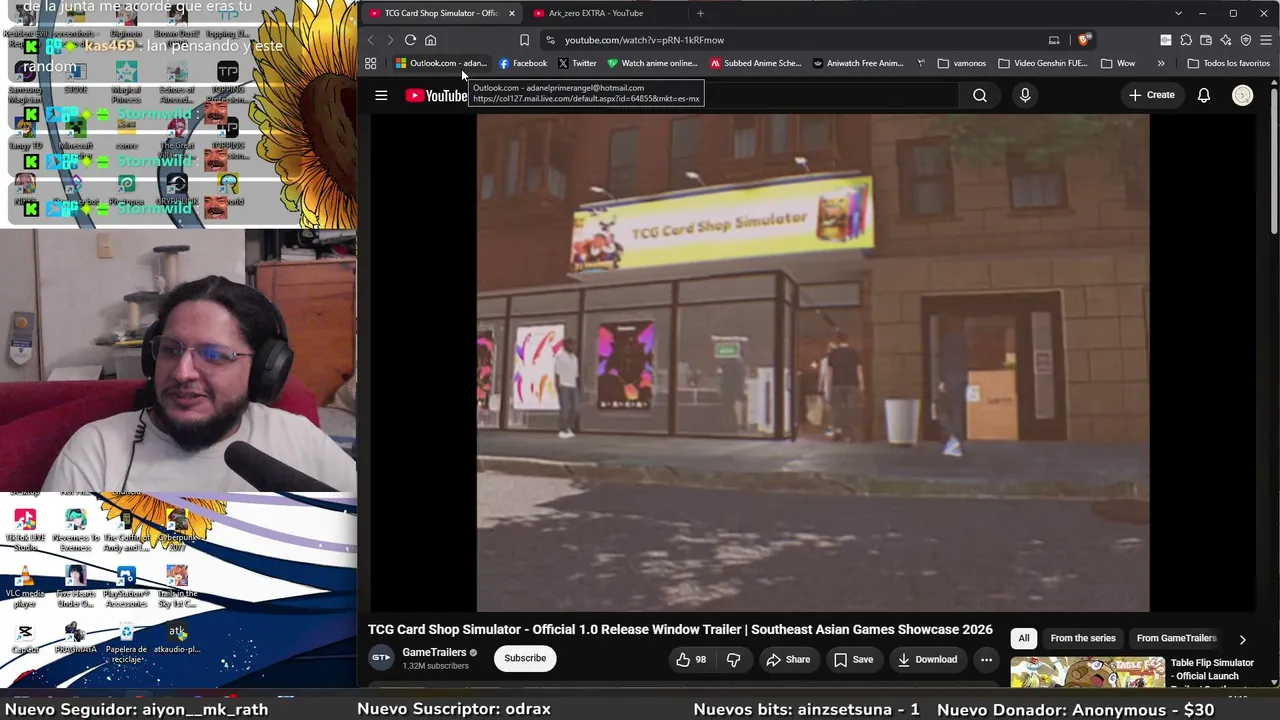
Task: Open the Brave VPN shield icon
Action: pyautogui.click(x=1246, y=40)
